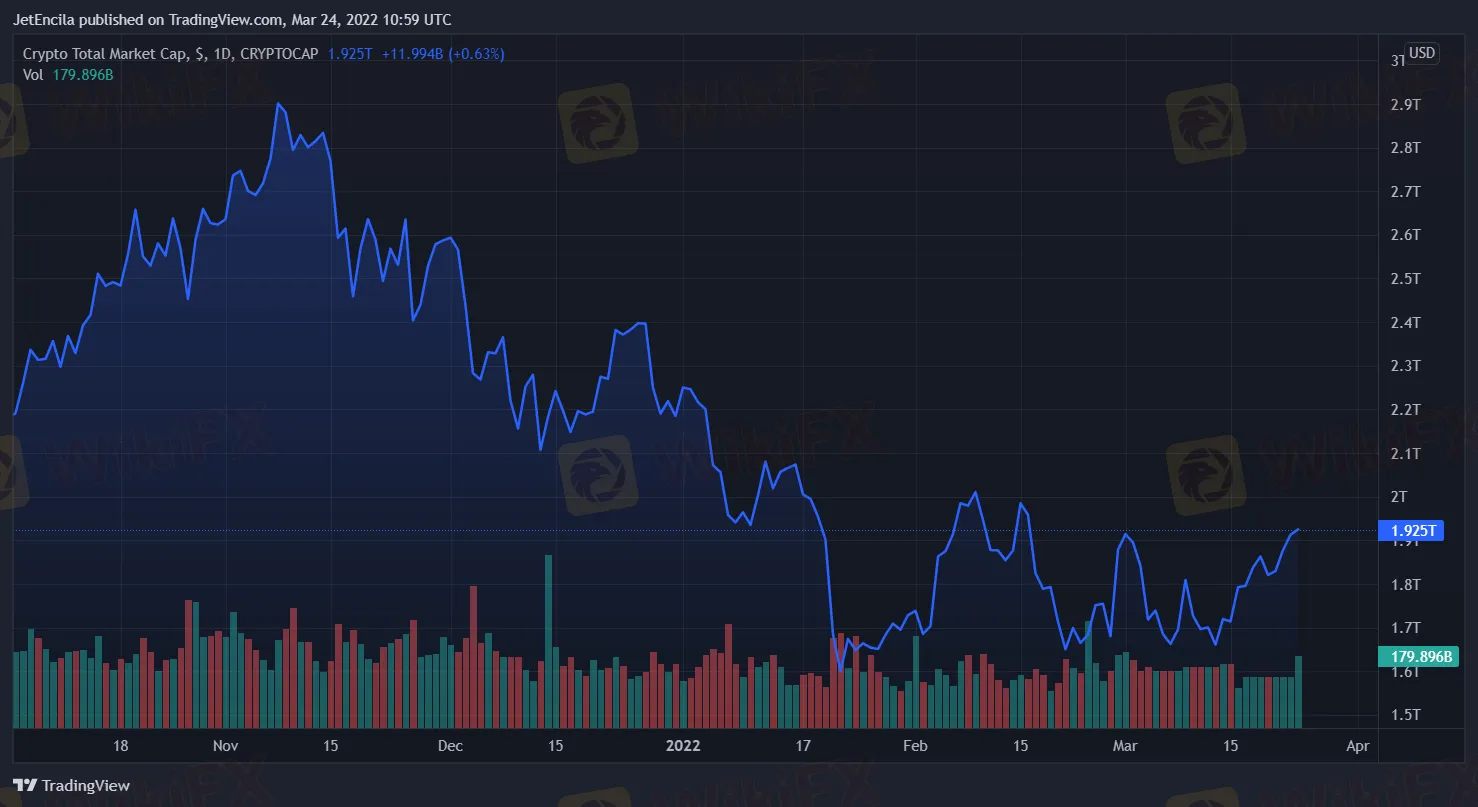
Task: Click the 1D interval in the legend
Action: coord(222,54)
